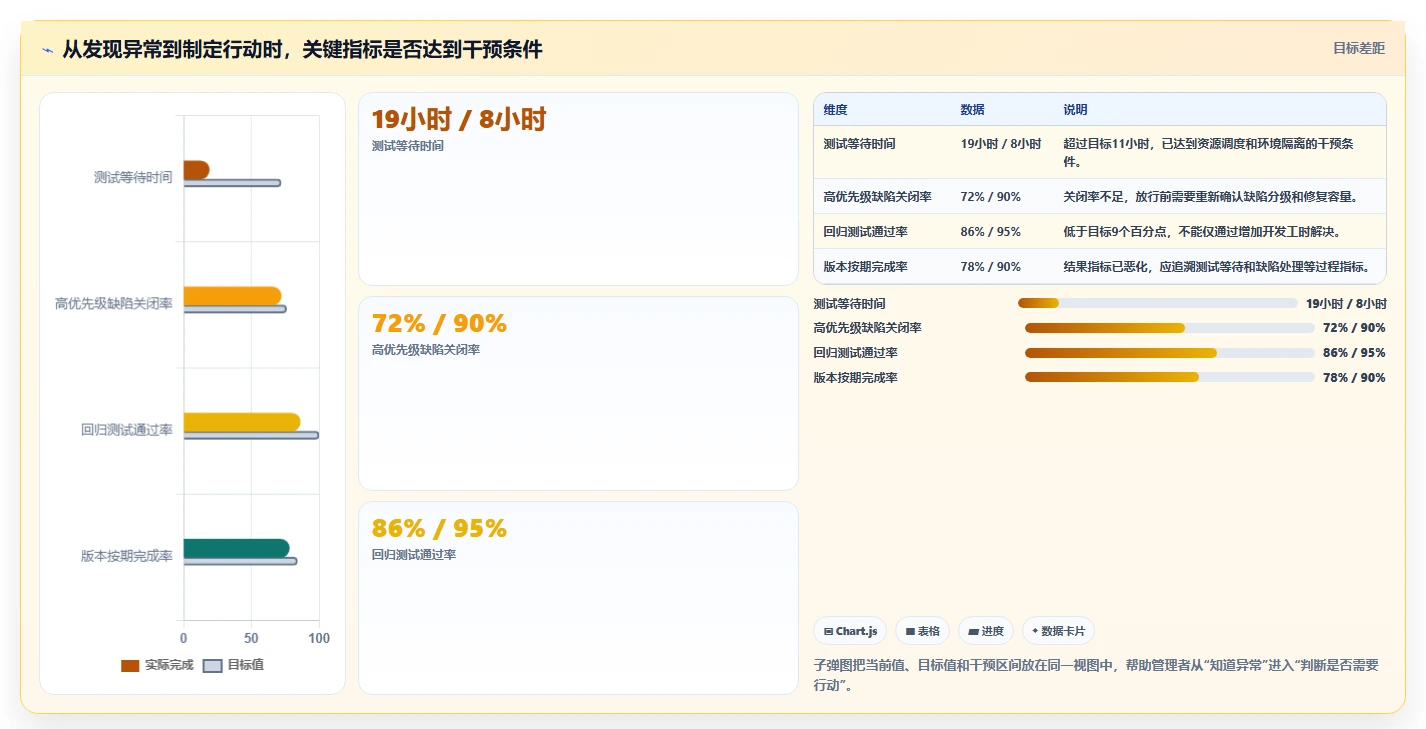Screen dimensions: 1426x729
Task: Click the 72% / 90% table cell
Action: (x=990, y=197)
